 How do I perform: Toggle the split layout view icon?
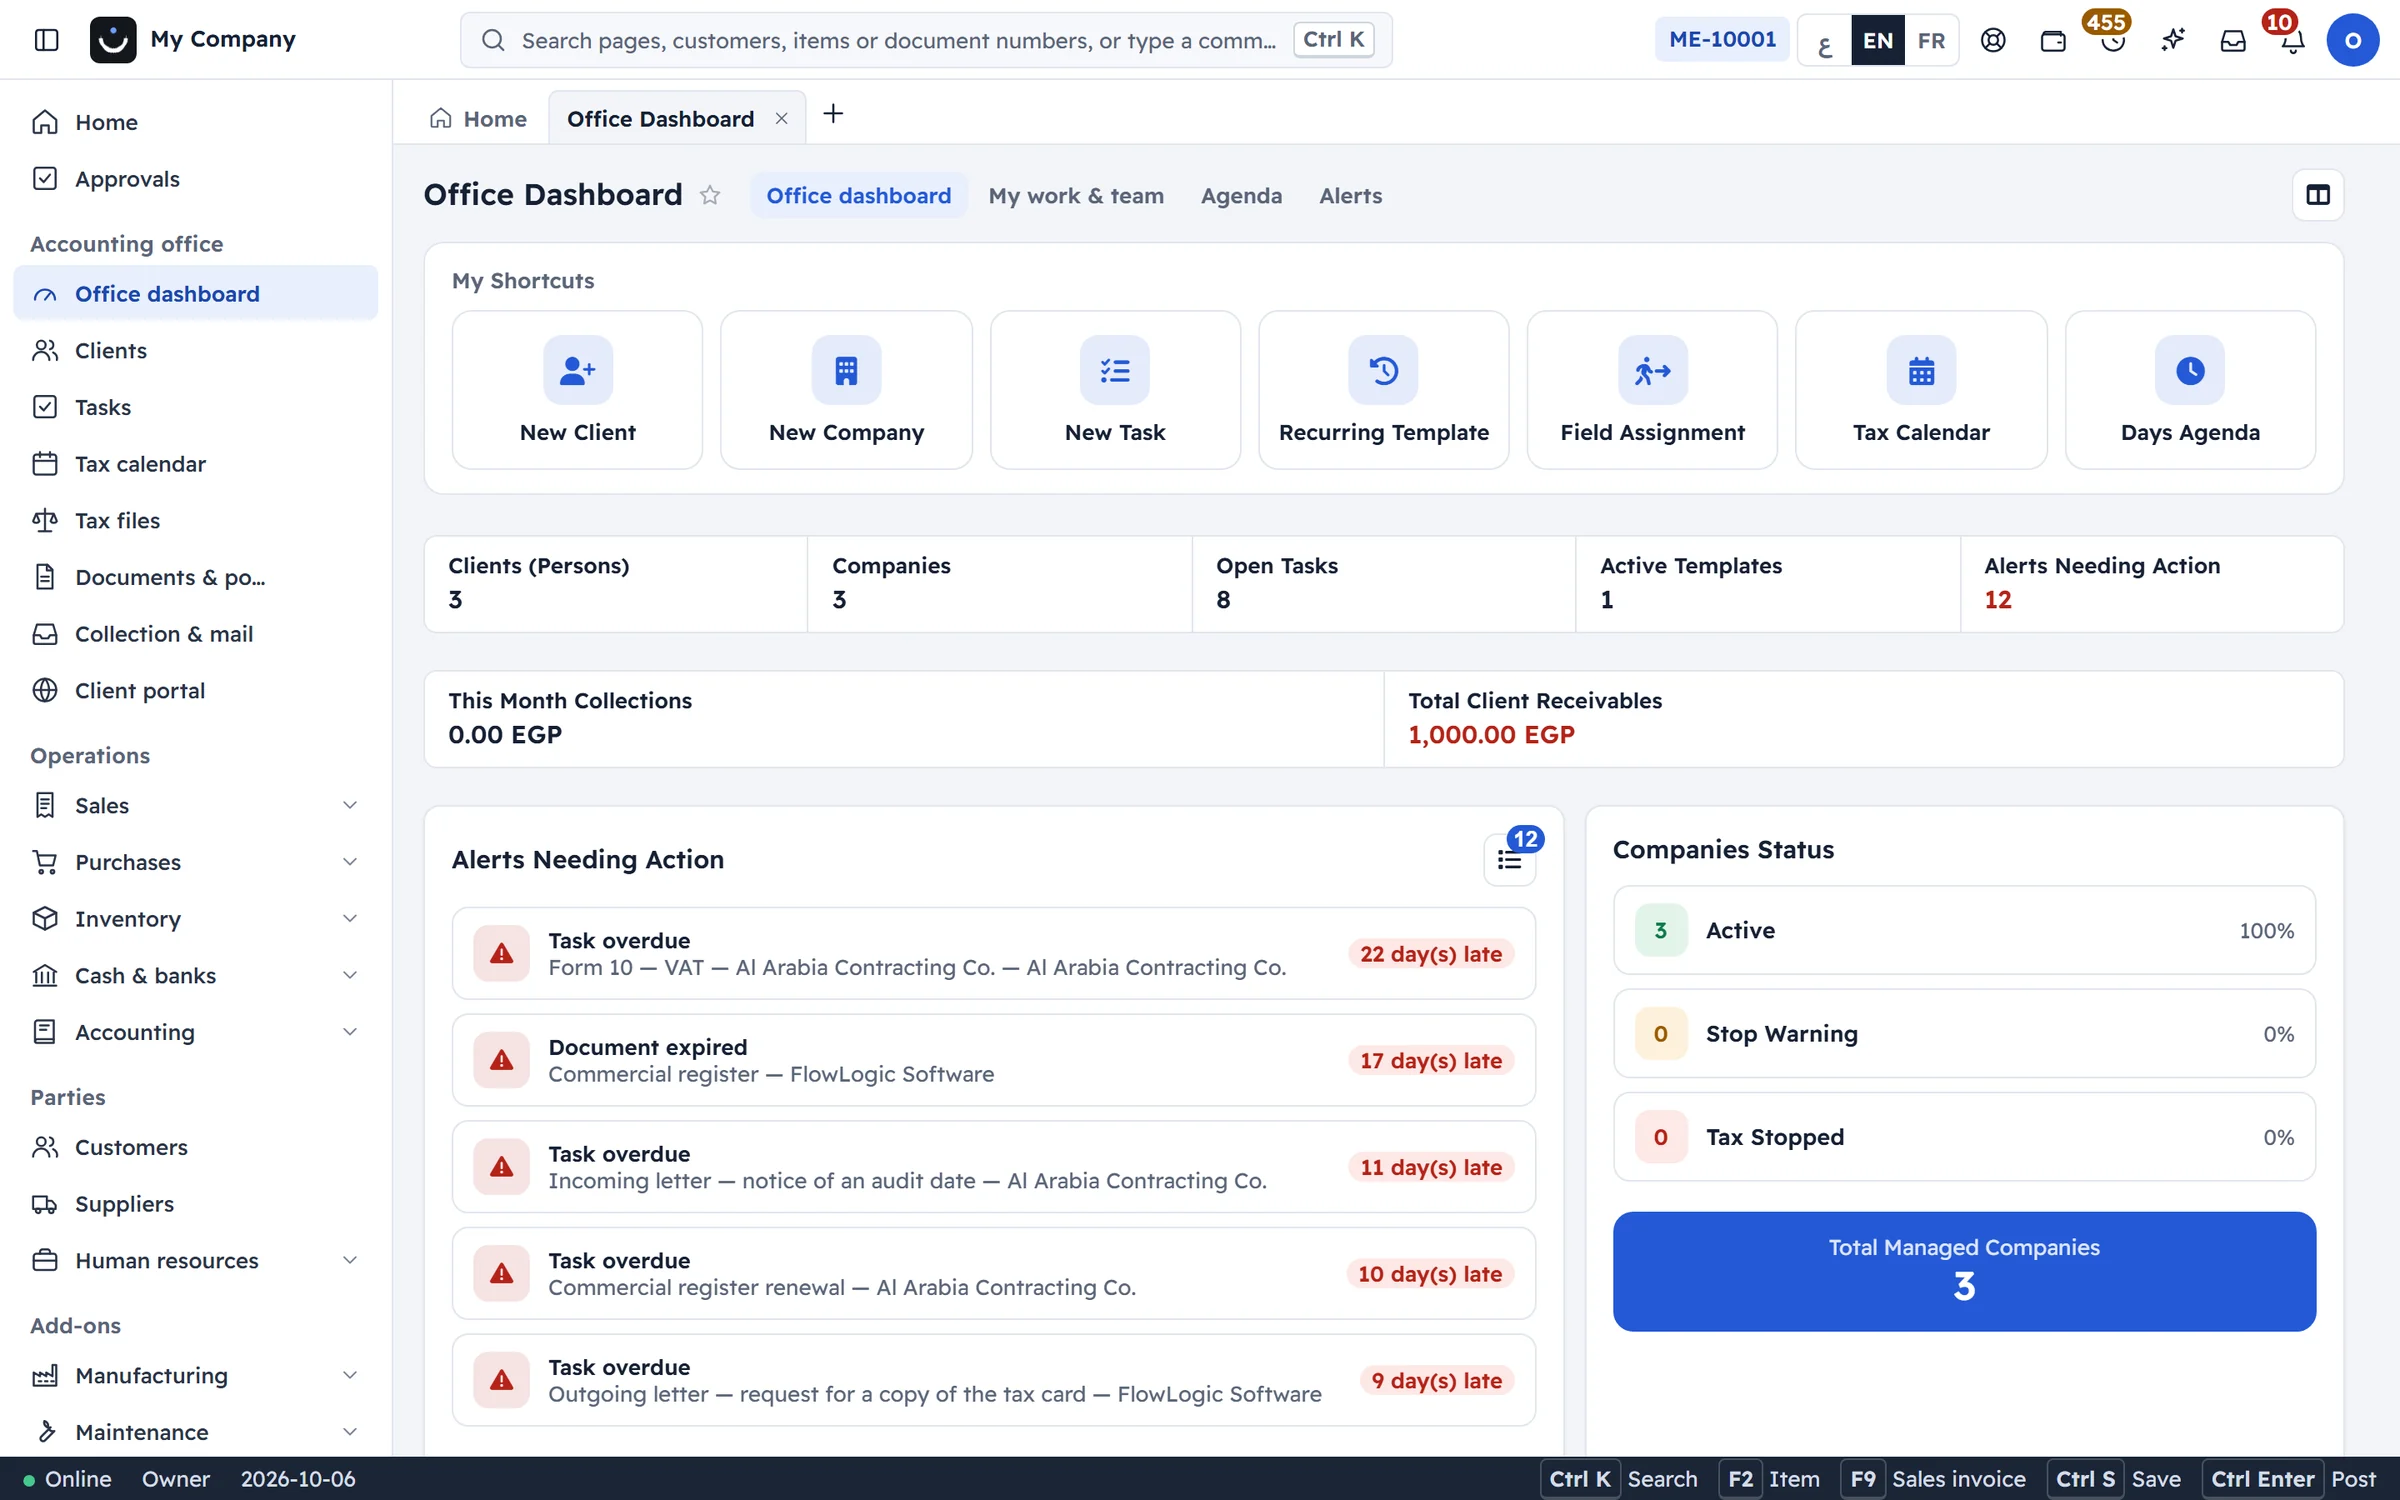pyautogui.click(x=2318, y=195)
